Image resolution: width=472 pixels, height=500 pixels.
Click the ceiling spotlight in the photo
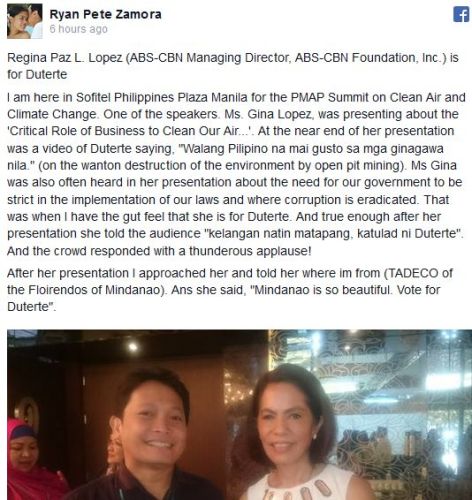[133, 347]
